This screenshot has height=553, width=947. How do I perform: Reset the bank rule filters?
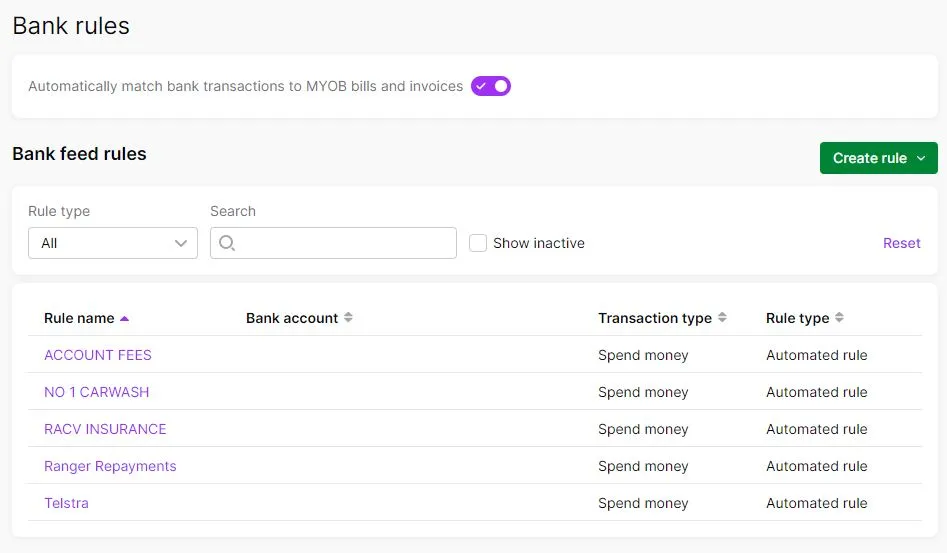coord(901,243)
